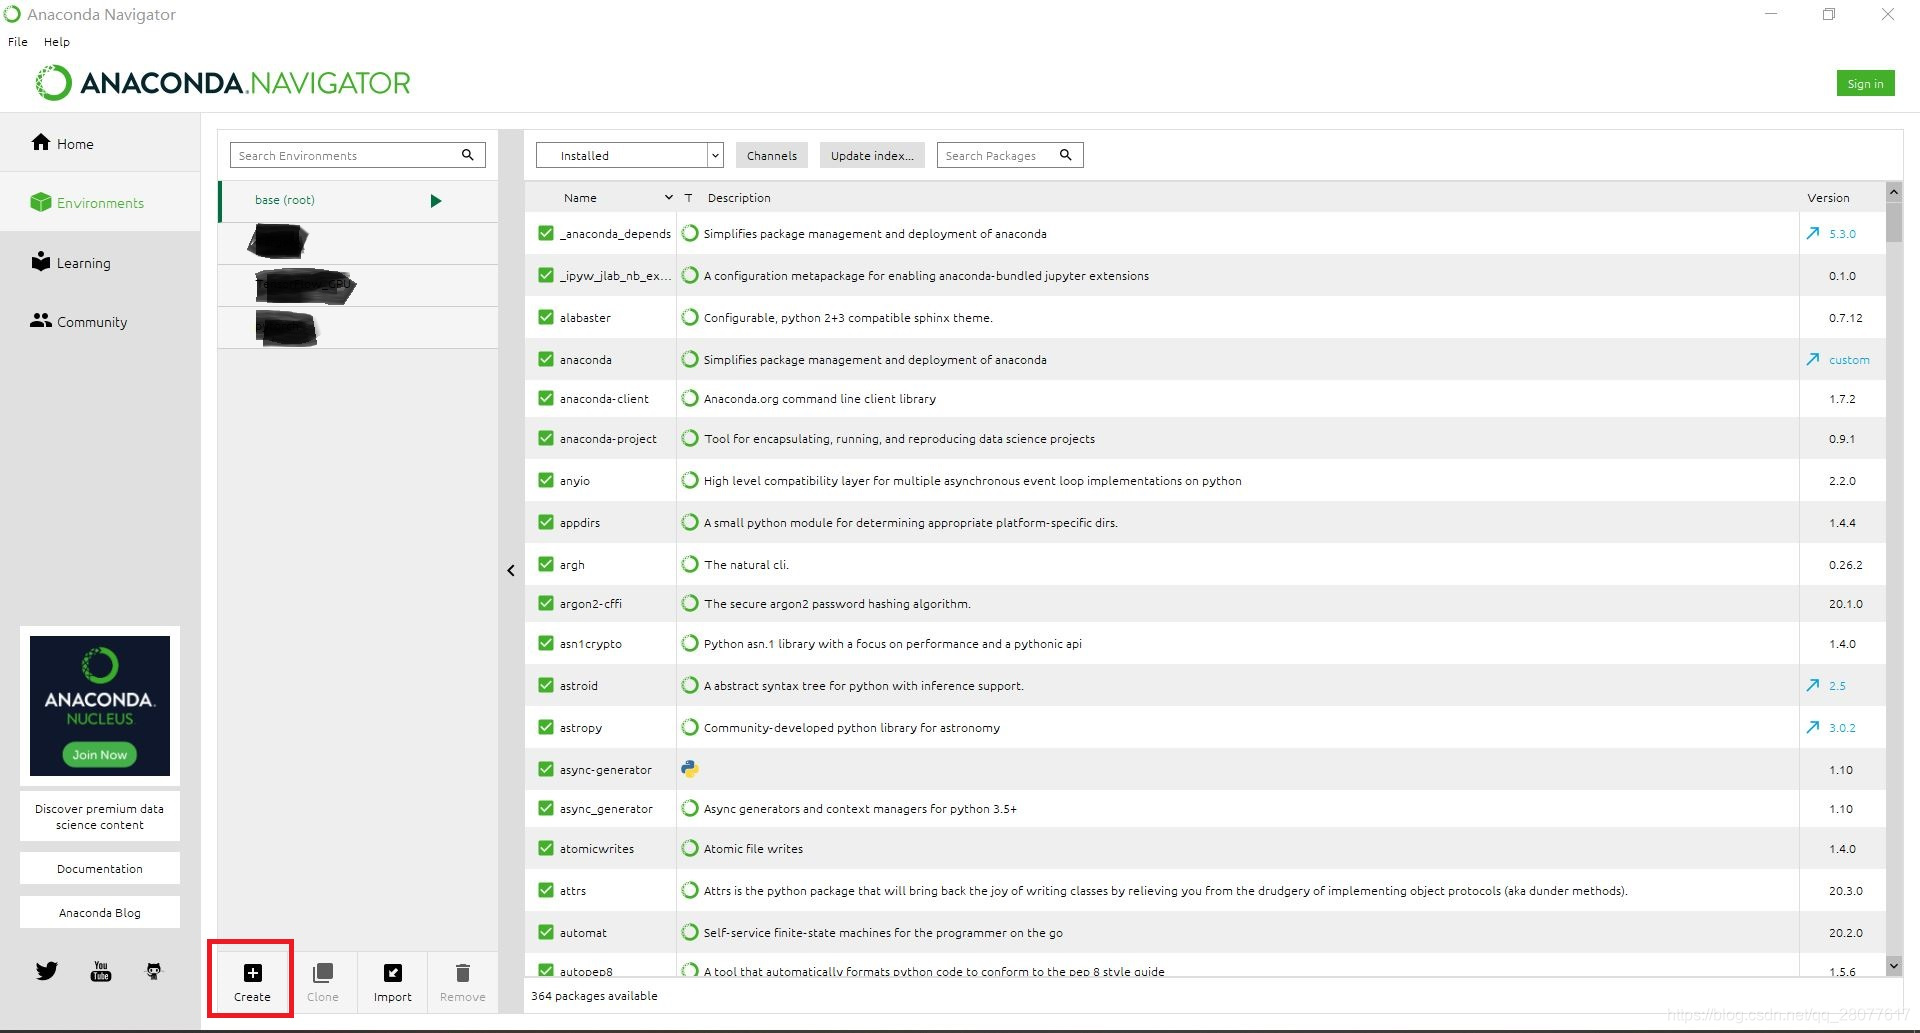This screenshot has width=1920, height=1033.
Task: Click the Channels button
Action: [x=772, y=155]
